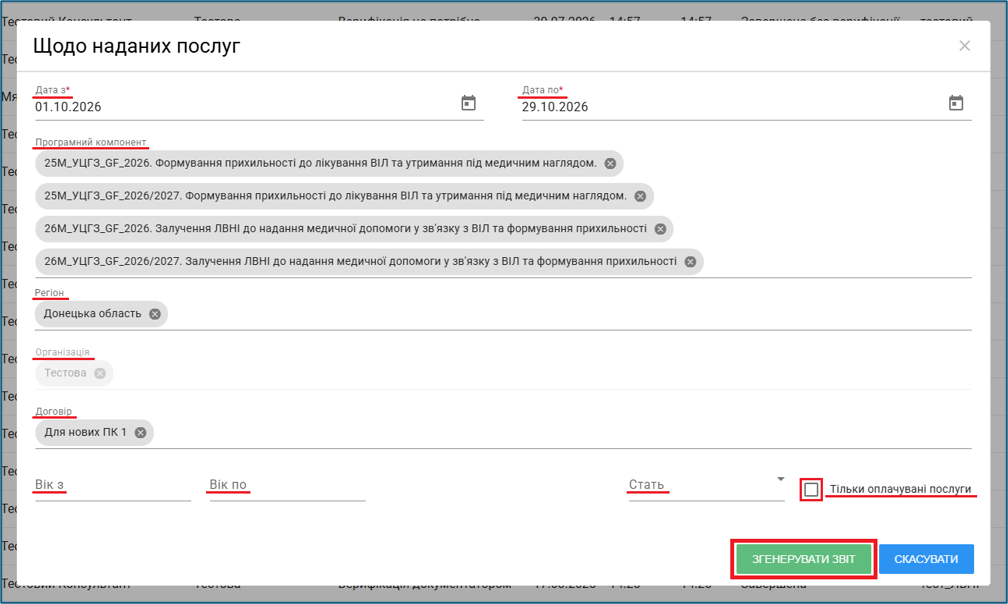Close the Щодо наданих послуг dialog

pos(964,46)
